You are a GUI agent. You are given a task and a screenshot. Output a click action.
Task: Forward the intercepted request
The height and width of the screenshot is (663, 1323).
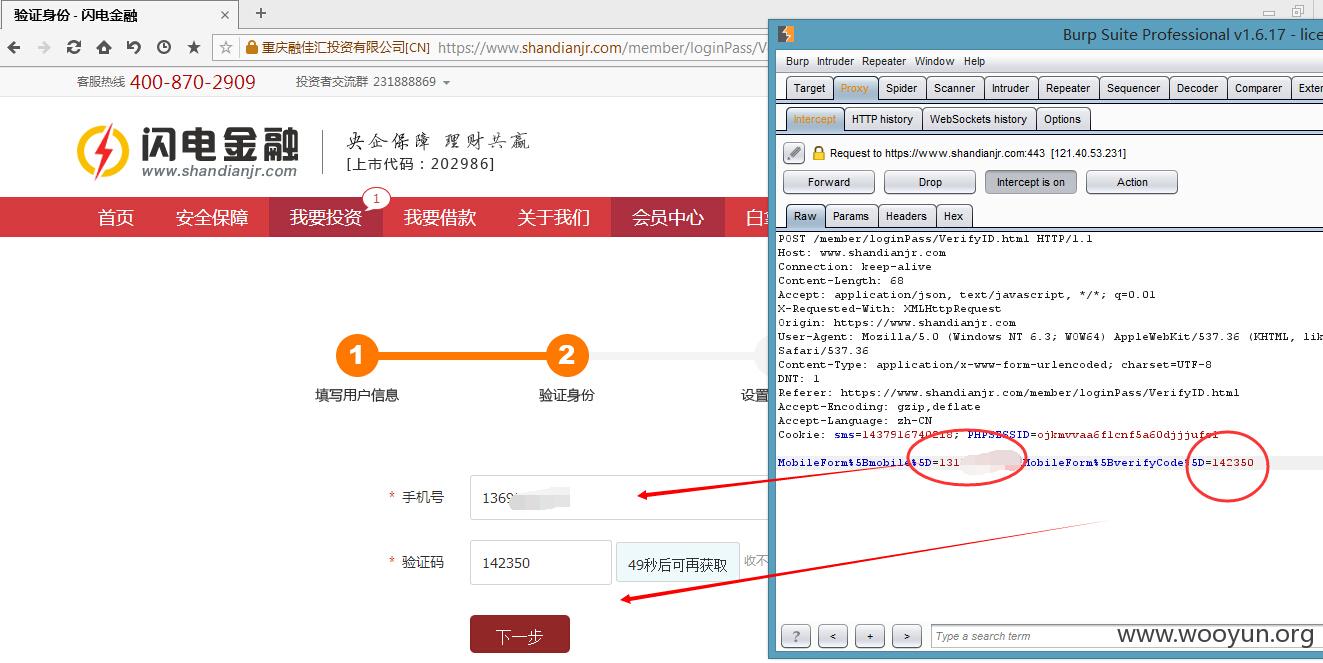[x=828, y=182]
